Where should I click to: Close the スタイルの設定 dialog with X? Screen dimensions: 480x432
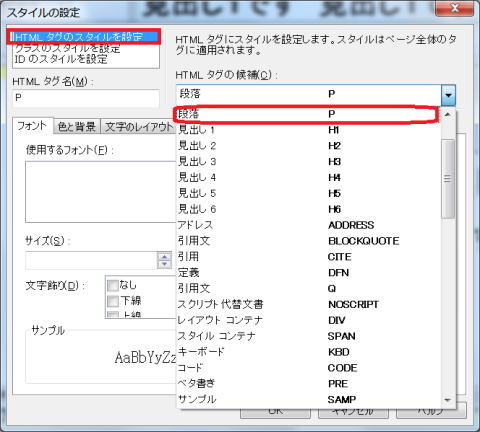tap(455, 8)
